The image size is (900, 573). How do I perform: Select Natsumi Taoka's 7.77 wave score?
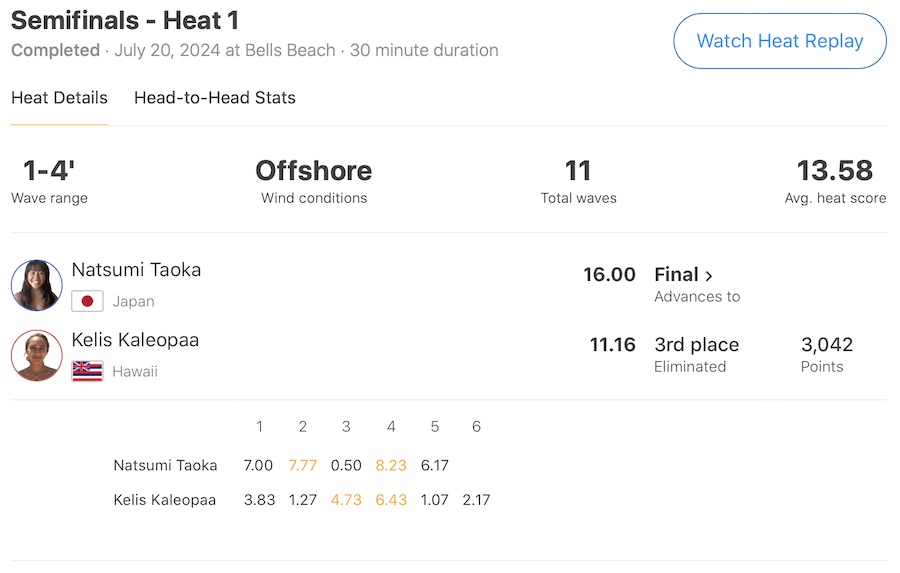click(303, 466)
